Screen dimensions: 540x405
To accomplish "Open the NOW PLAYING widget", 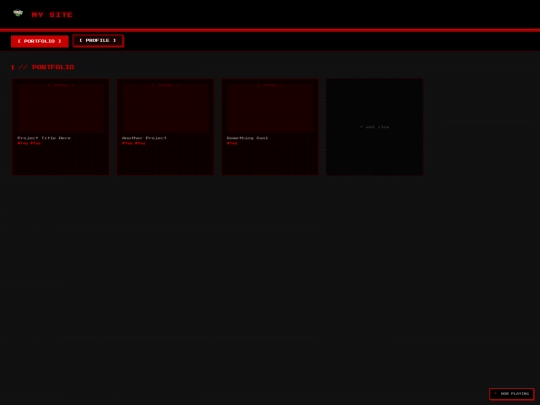I will tap(512, 394).
